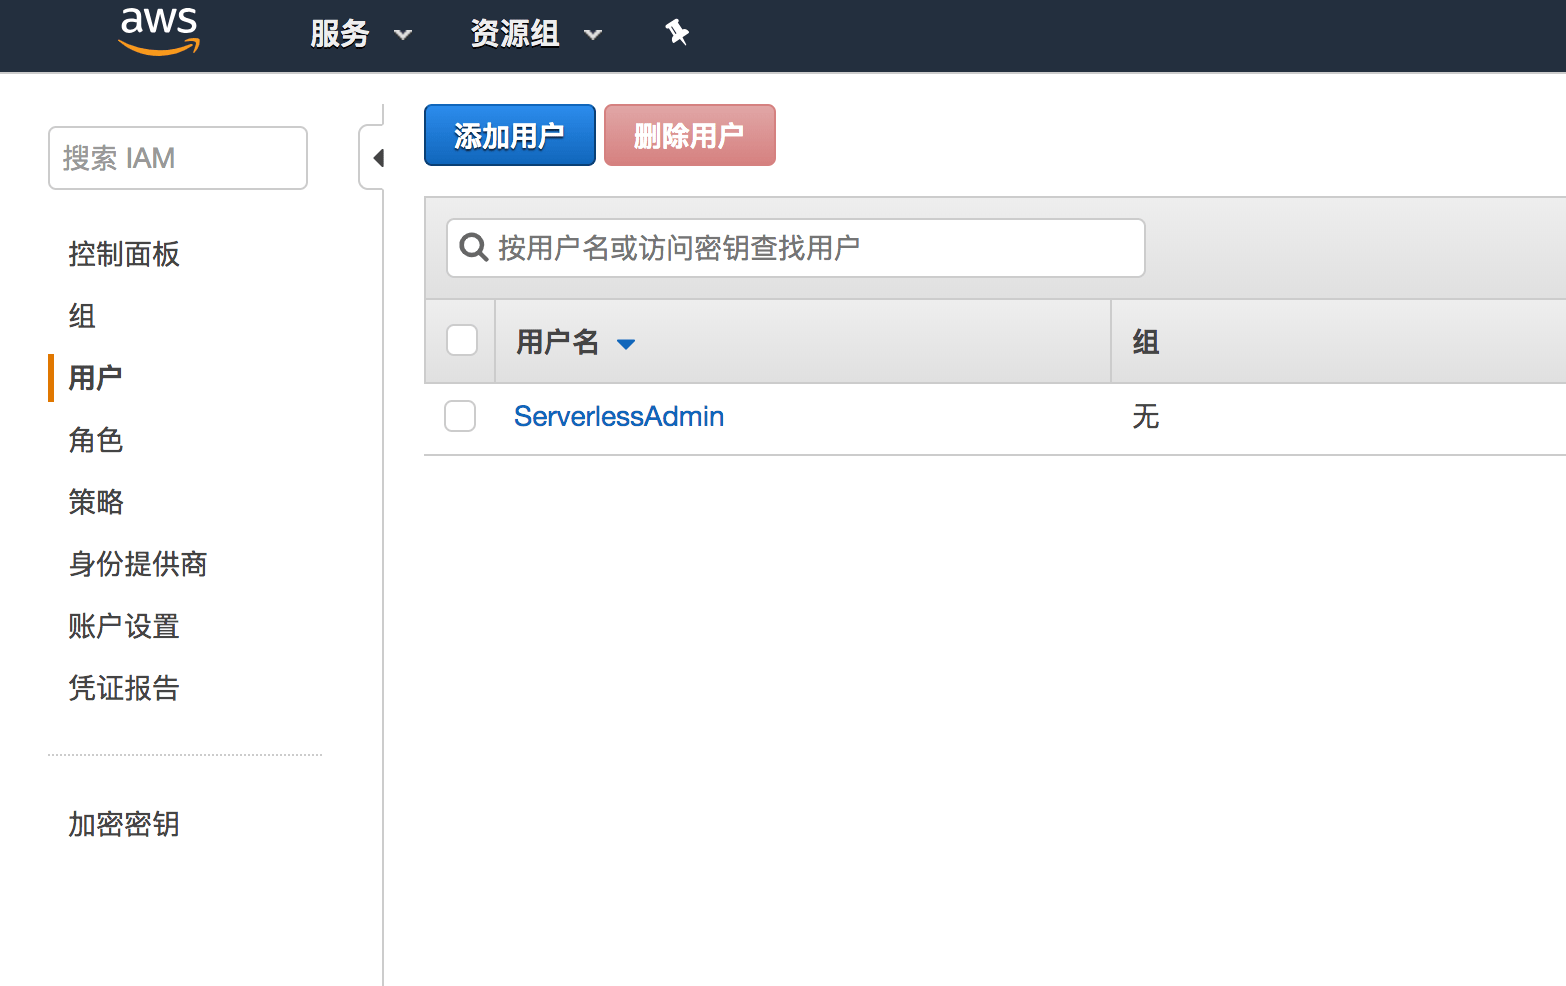Open the 控制面板 dashboard in sidebar

coord(123,254)
